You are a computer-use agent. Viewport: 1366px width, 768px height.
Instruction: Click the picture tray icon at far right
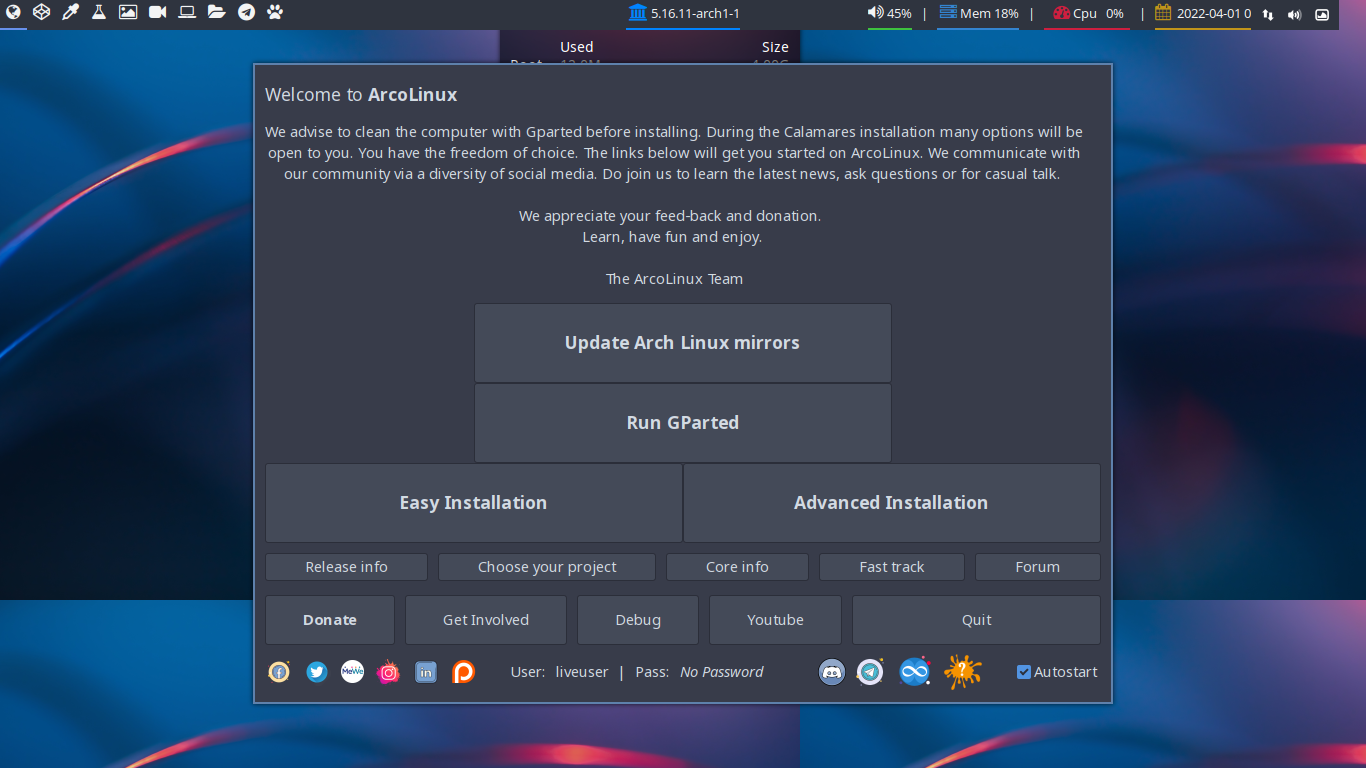click(x=1322, y=14)
